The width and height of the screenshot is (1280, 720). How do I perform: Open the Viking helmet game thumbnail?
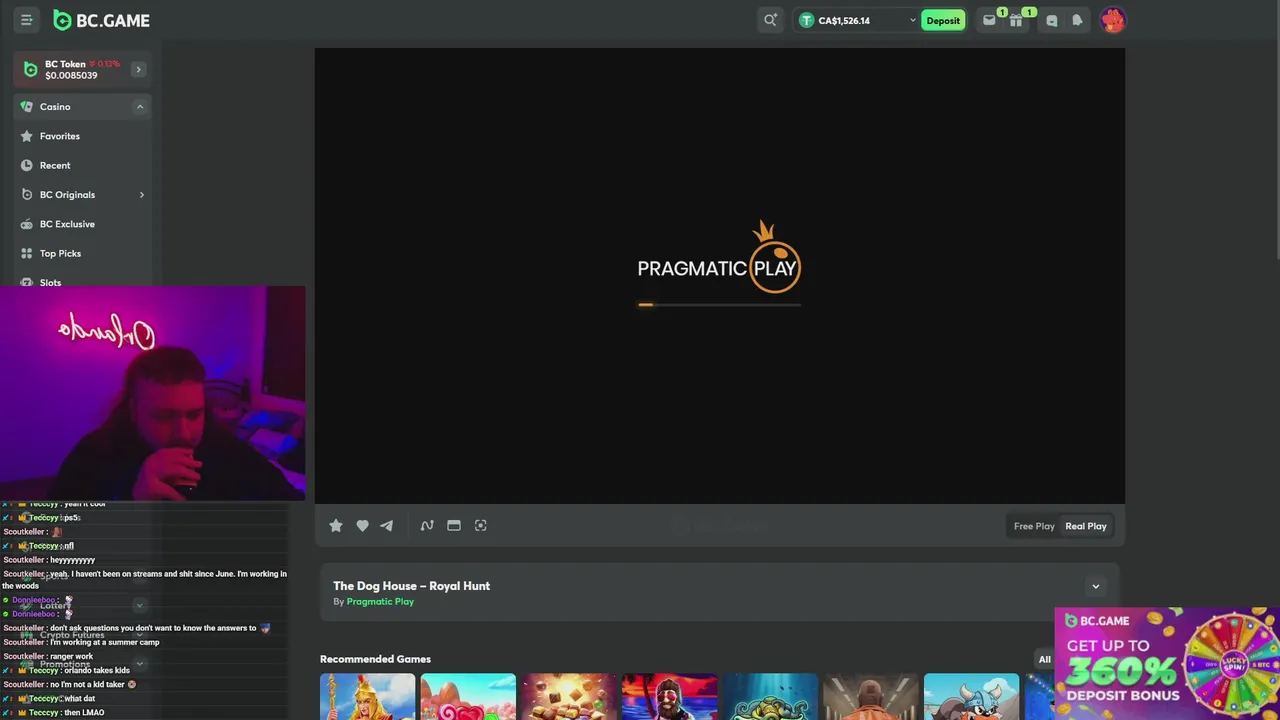971,696
